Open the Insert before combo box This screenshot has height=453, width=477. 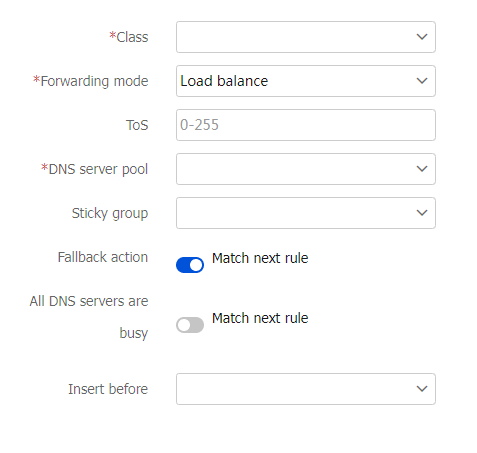[x=306, y=389]
